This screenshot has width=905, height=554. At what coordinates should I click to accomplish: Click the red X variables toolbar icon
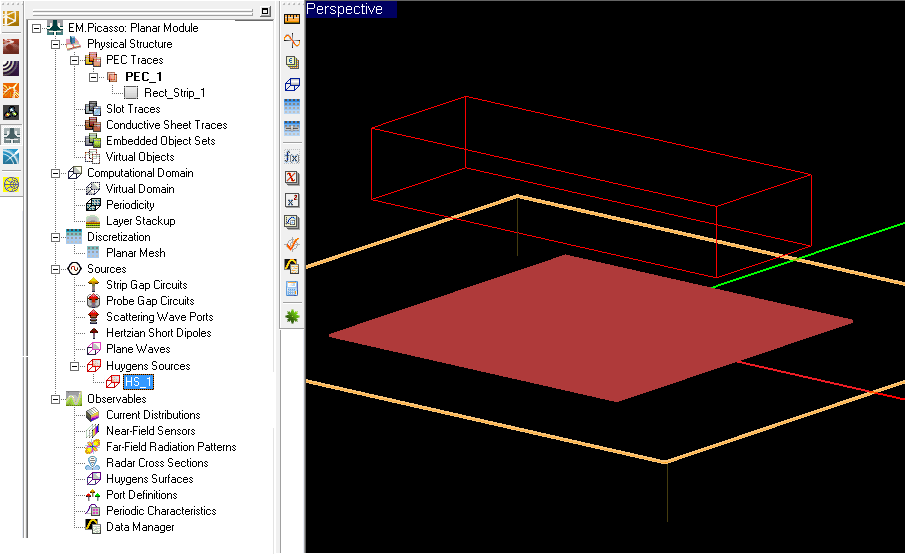tap(292, 178)
